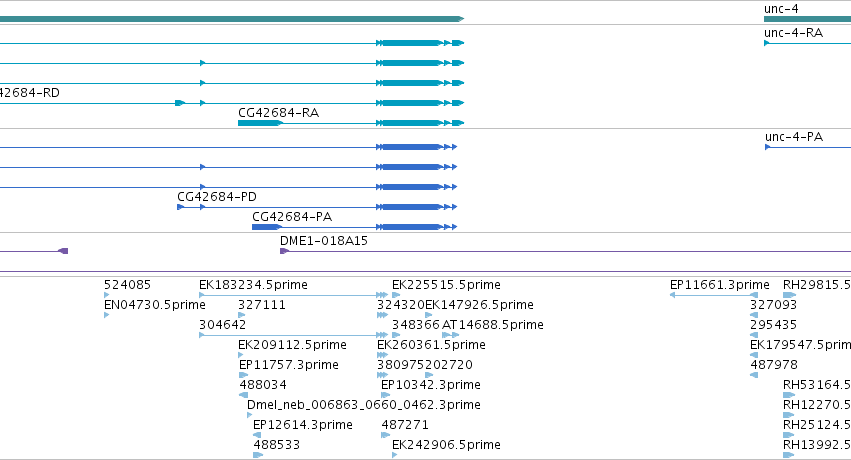Viewport: 851px width, 460px height.
Task: Select the AT14688.5prime EST label
Action: [x=493, y=324]
